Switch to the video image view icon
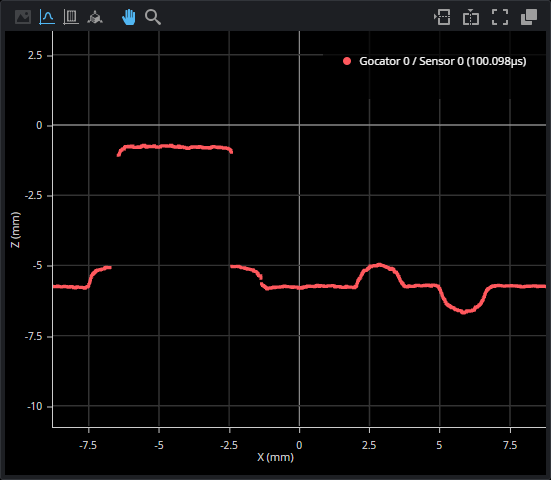This screenshot has height=480, width=551. [23, 17]
